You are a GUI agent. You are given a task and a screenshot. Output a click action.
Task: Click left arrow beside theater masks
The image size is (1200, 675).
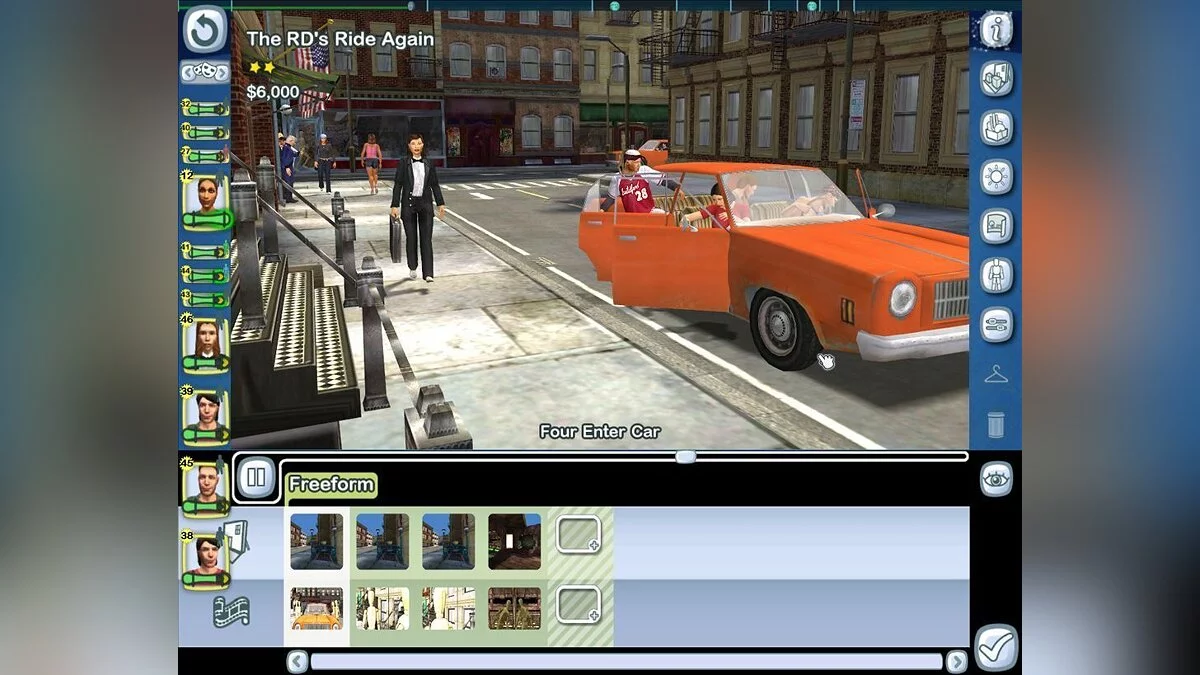tap(187, 72)
